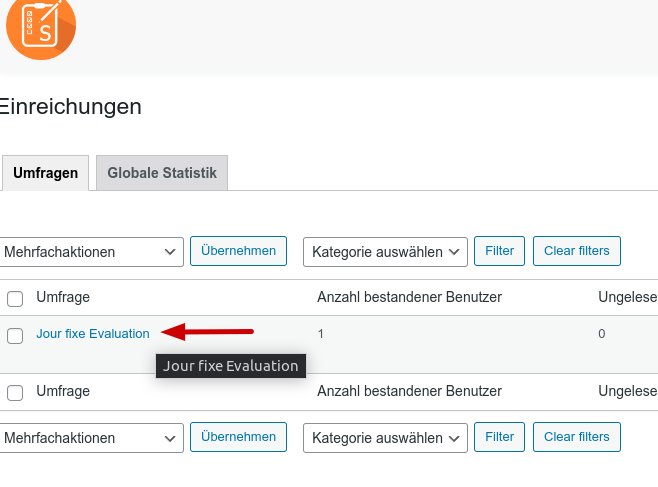Image resolution: width=658 pixels, height=487 pixels.
Task: Select the Jour fixe Evaluation row checkbox
Action: [15, 335]
